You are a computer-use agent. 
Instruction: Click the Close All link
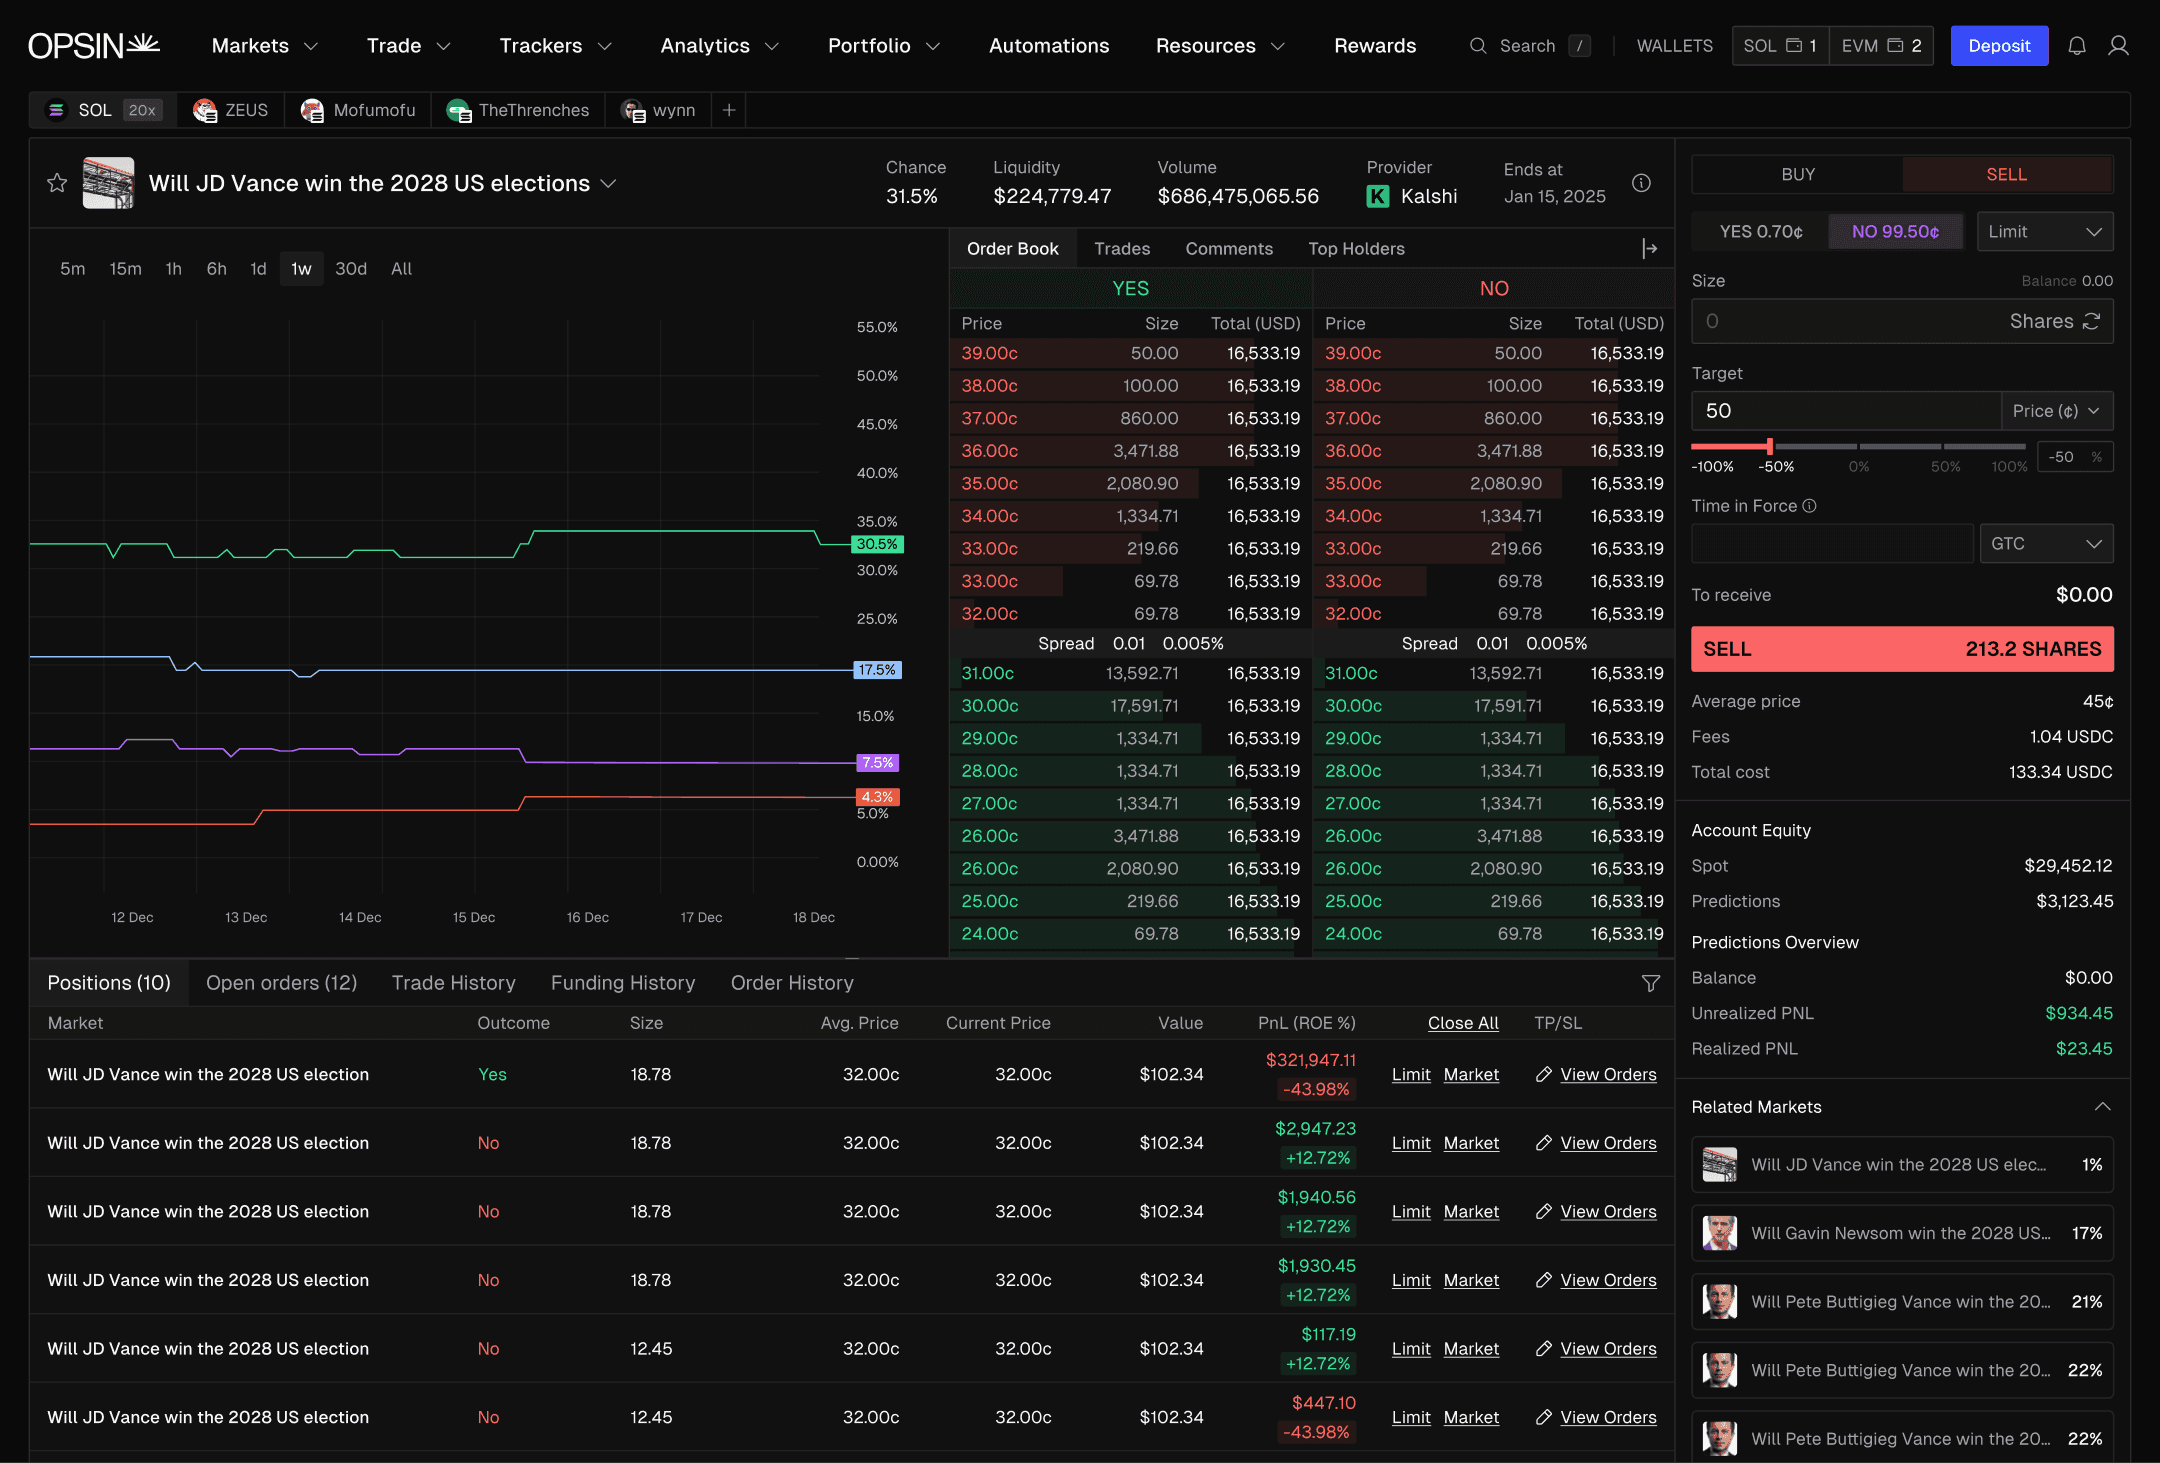1462,1023
